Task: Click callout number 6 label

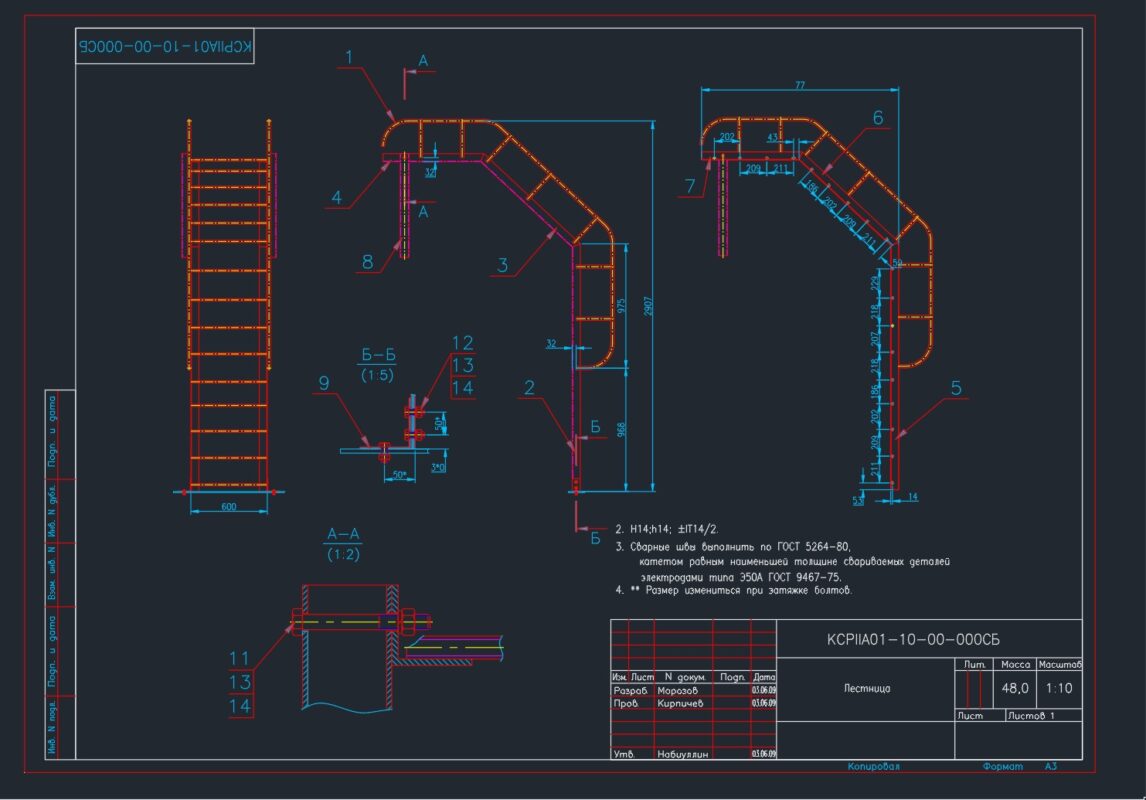Action: pyautogui.click(x=878, y=117)
